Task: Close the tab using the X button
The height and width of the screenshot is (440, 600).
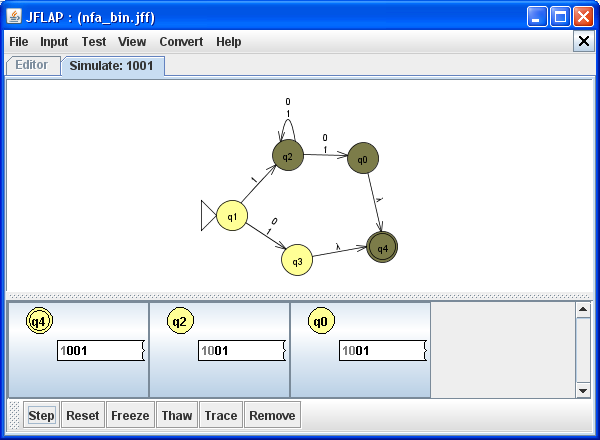Action: point(584,41)
